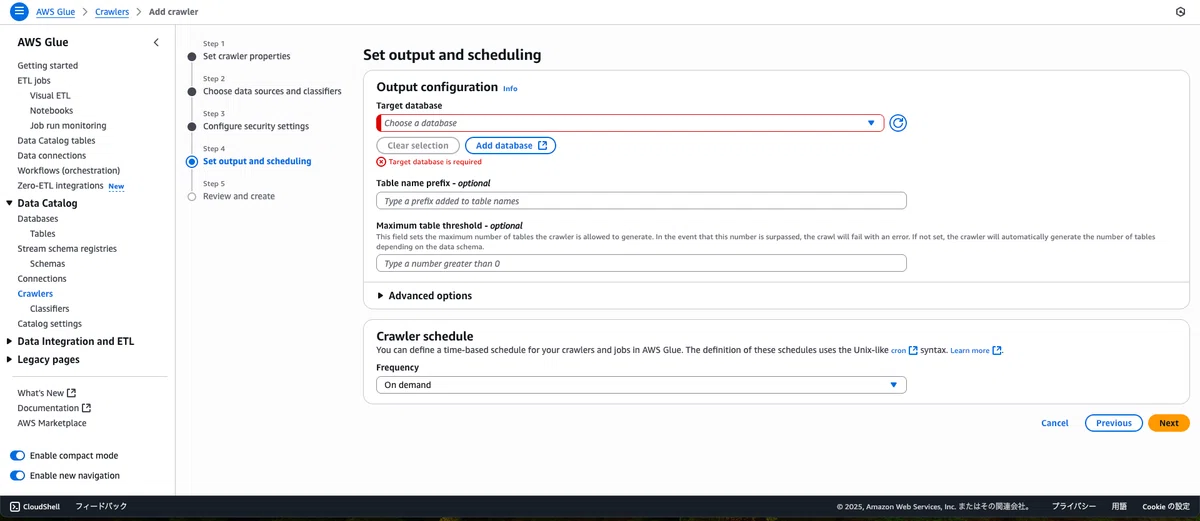Open Zero-ETL integrations in sidebar
The height and width of the screenshot is (521, 1200).
(x=60, y=186)
